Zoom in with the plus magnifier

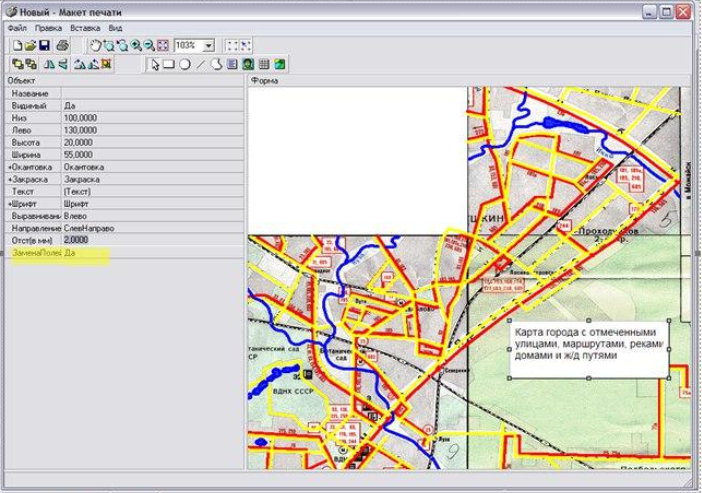(x=136, y=45)
